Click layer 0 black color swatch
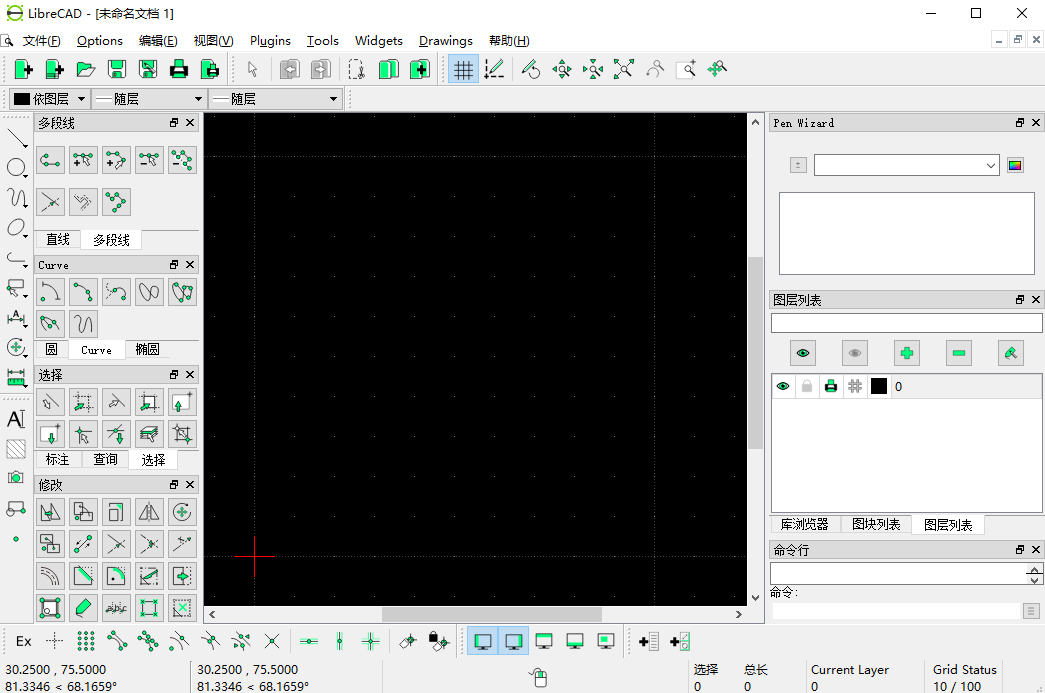The width and height of the screenshot is (1045, 693). point(878,386)
